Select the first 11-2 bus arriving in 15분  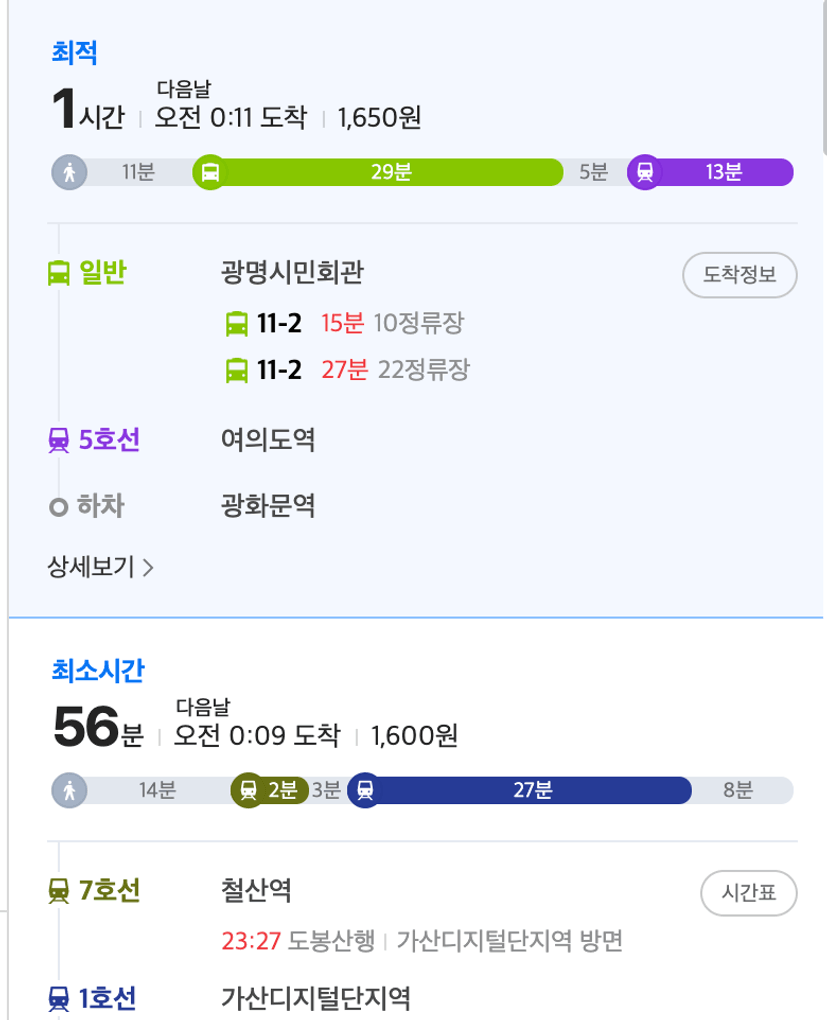click(x=344, y=323)
